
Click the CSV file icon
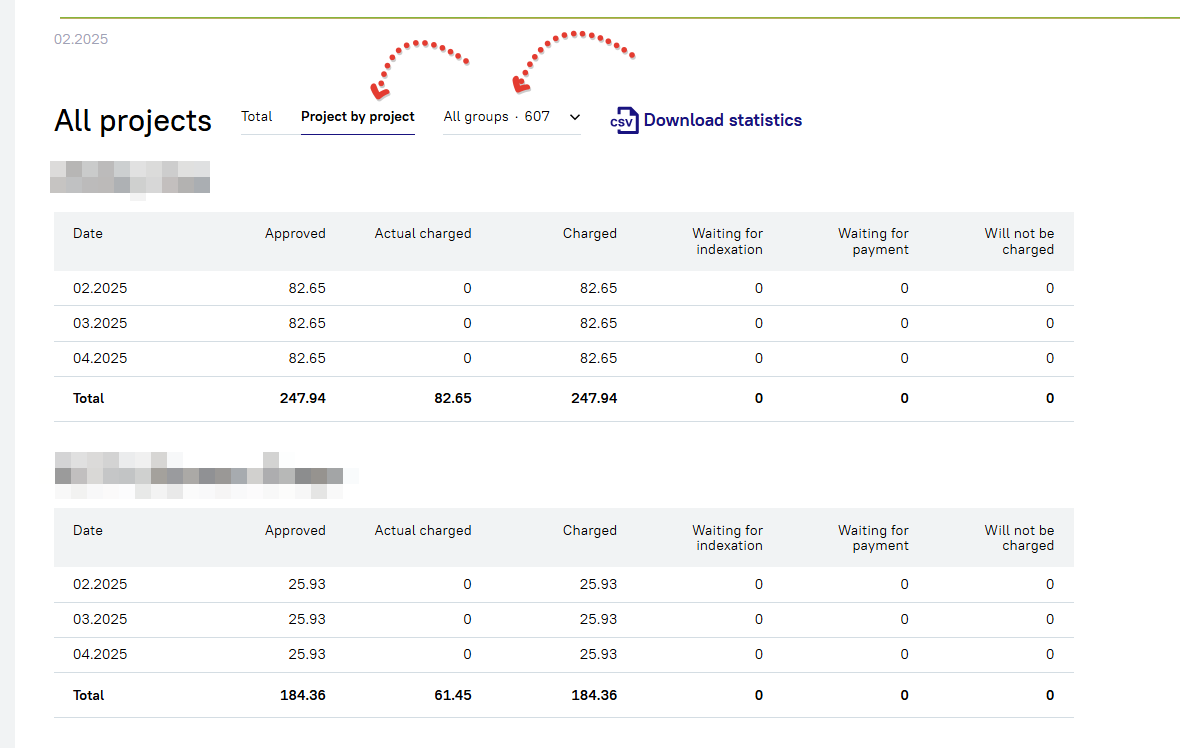click(625, 120)
